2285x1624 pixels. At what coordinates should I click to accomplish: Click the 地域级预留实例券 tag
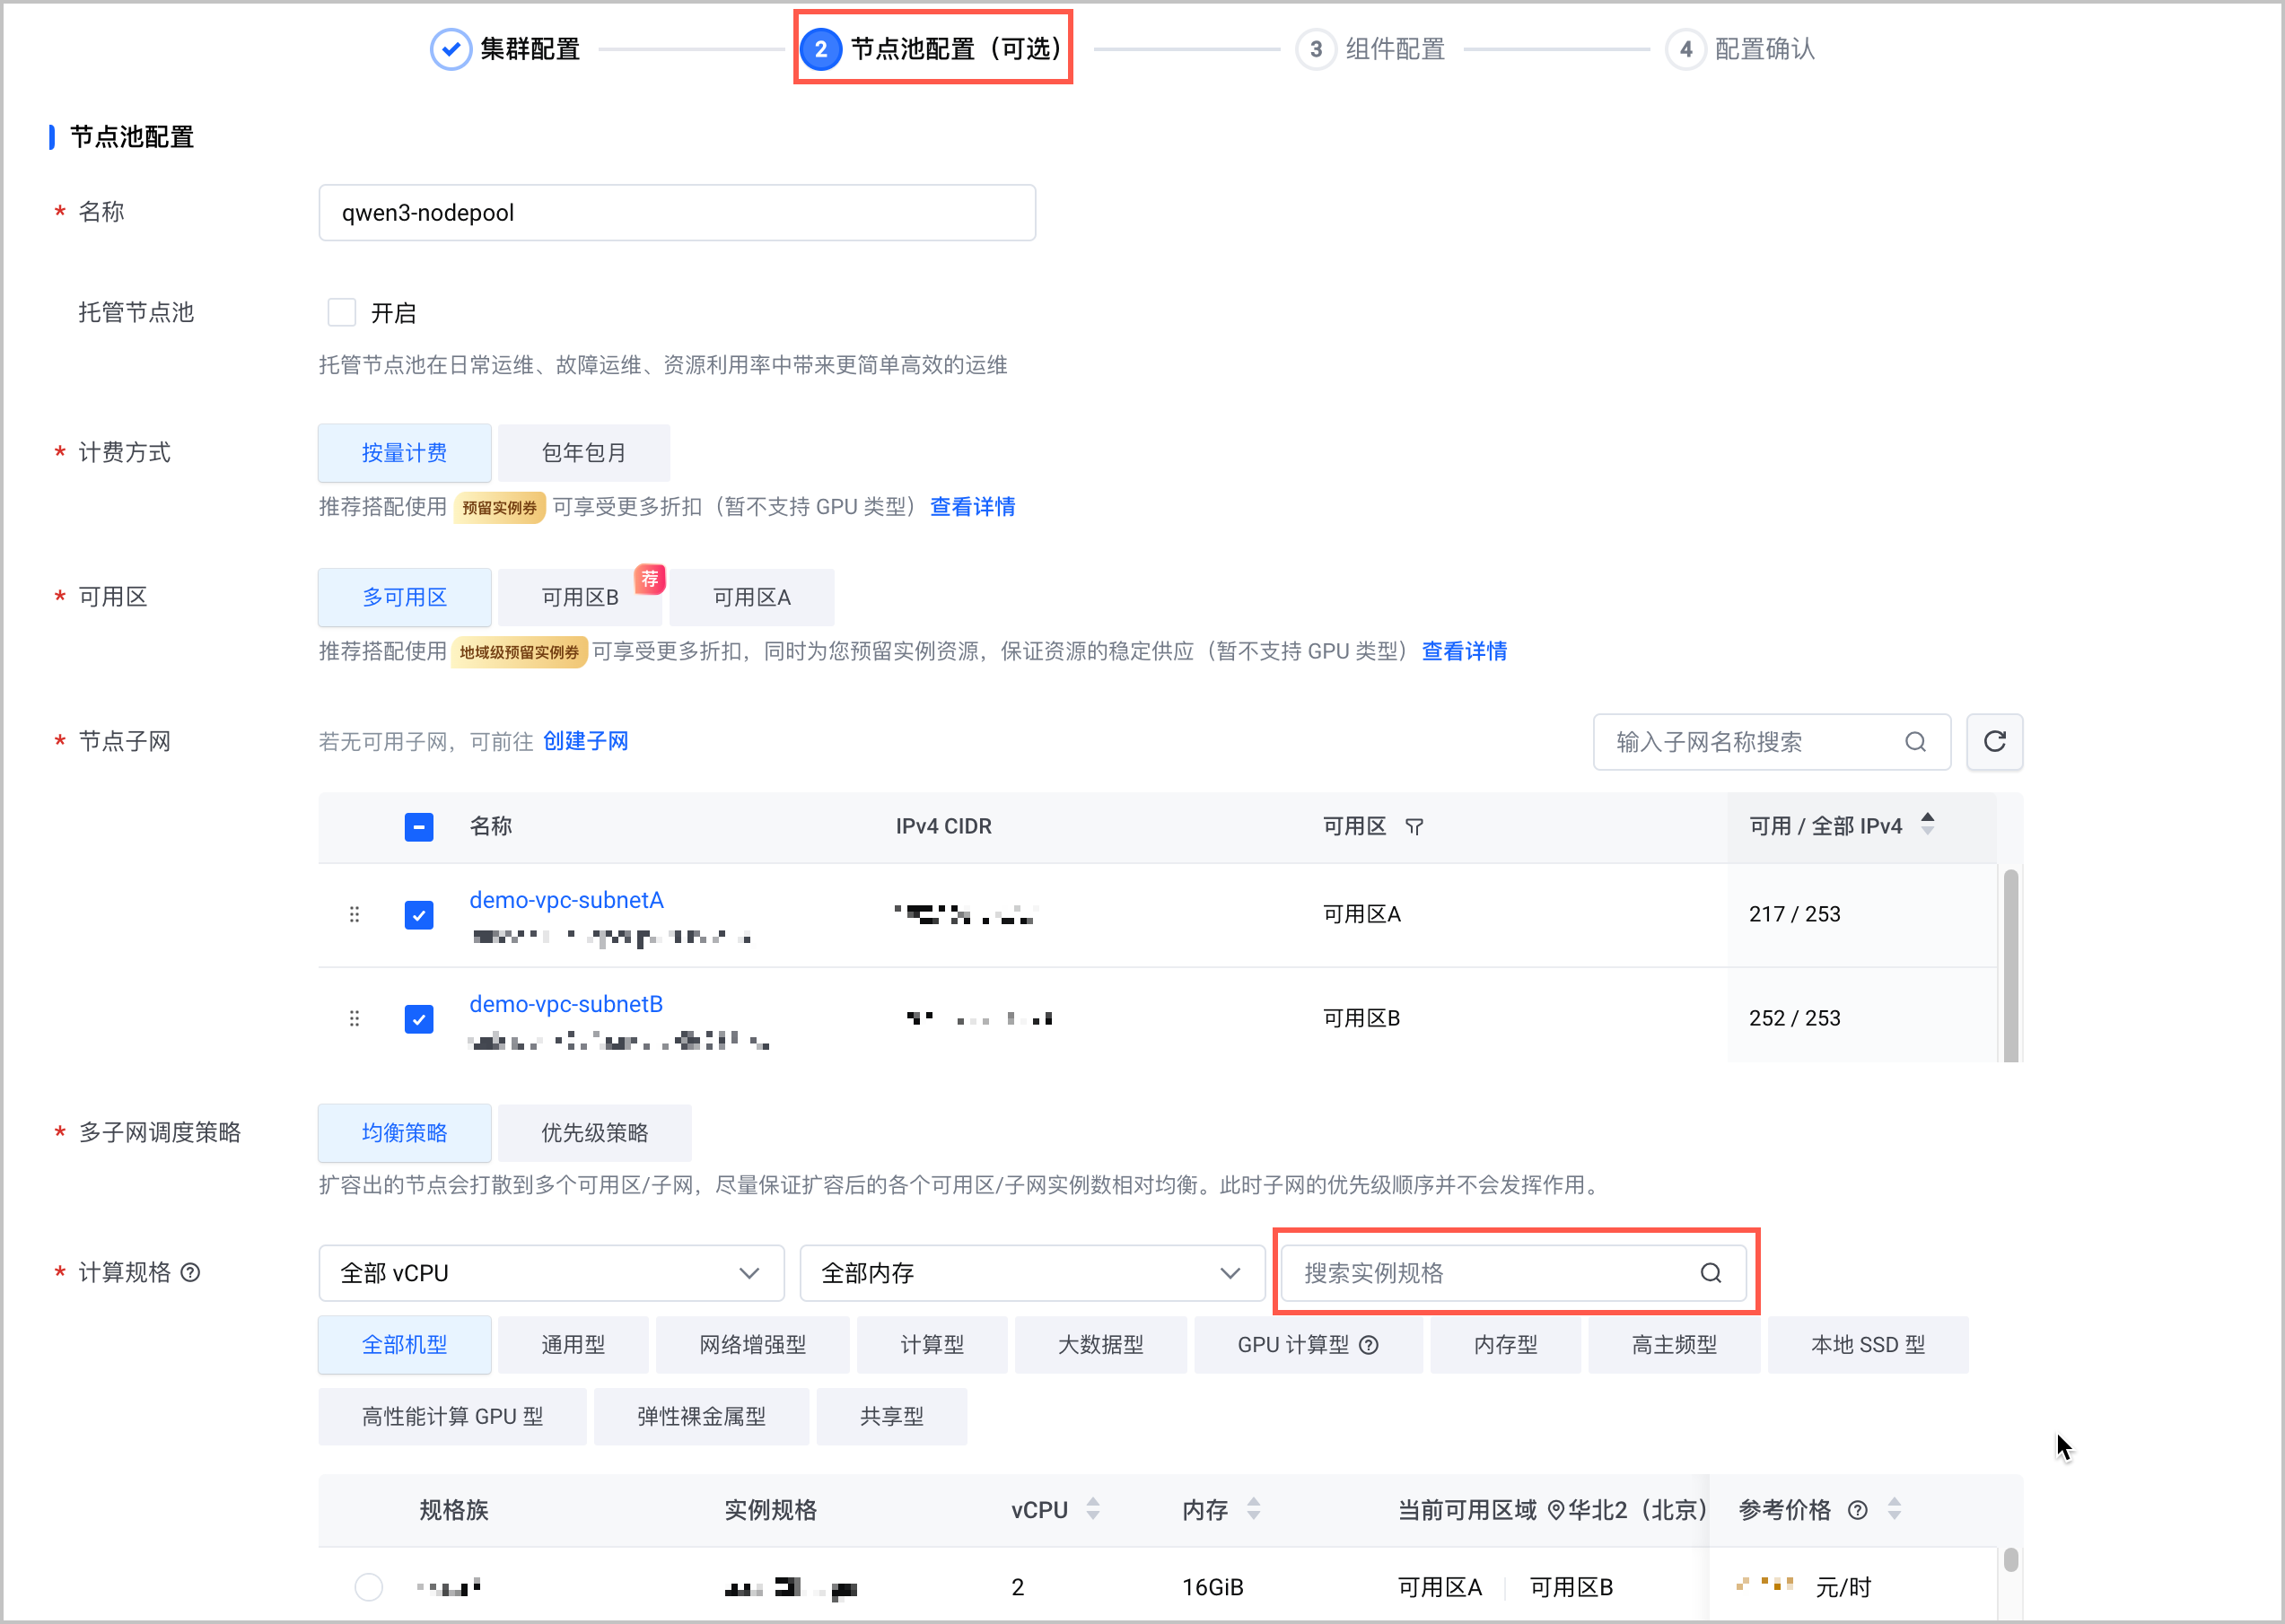point(519,653)
